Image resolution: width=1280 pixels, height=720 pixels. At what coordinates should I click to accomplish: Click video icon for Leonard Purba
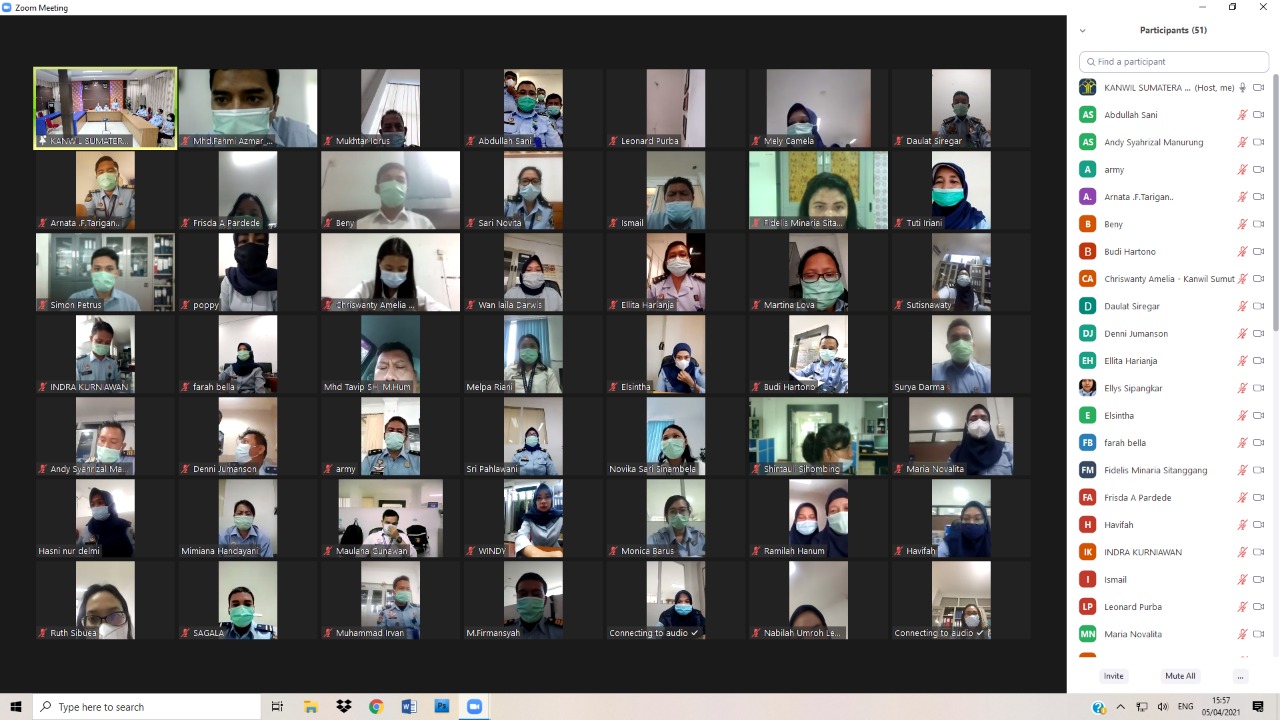click(x=1258, y=607)
